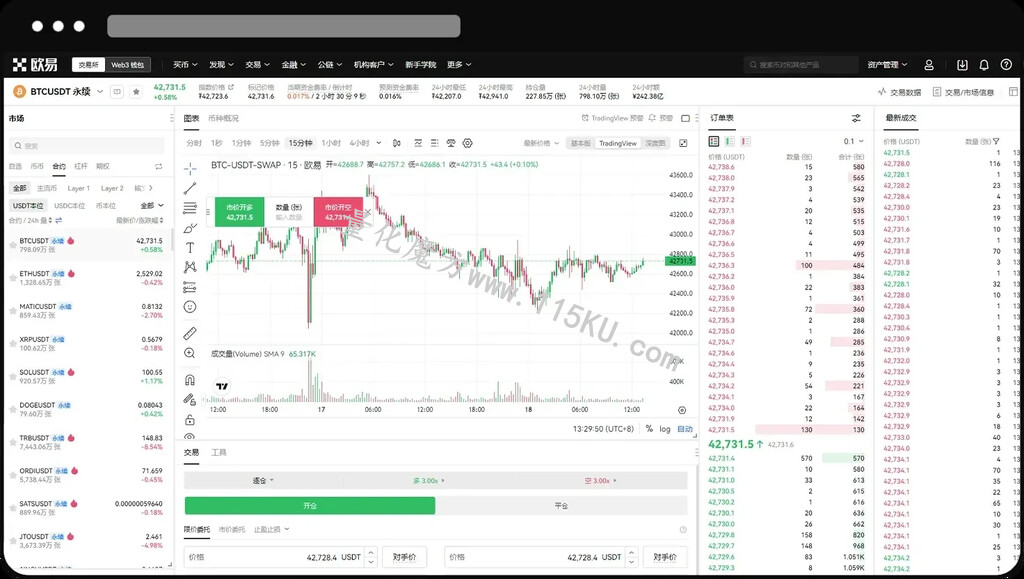
Task: Activate the ruler measure tool
Action: click(x=190, y=334)
